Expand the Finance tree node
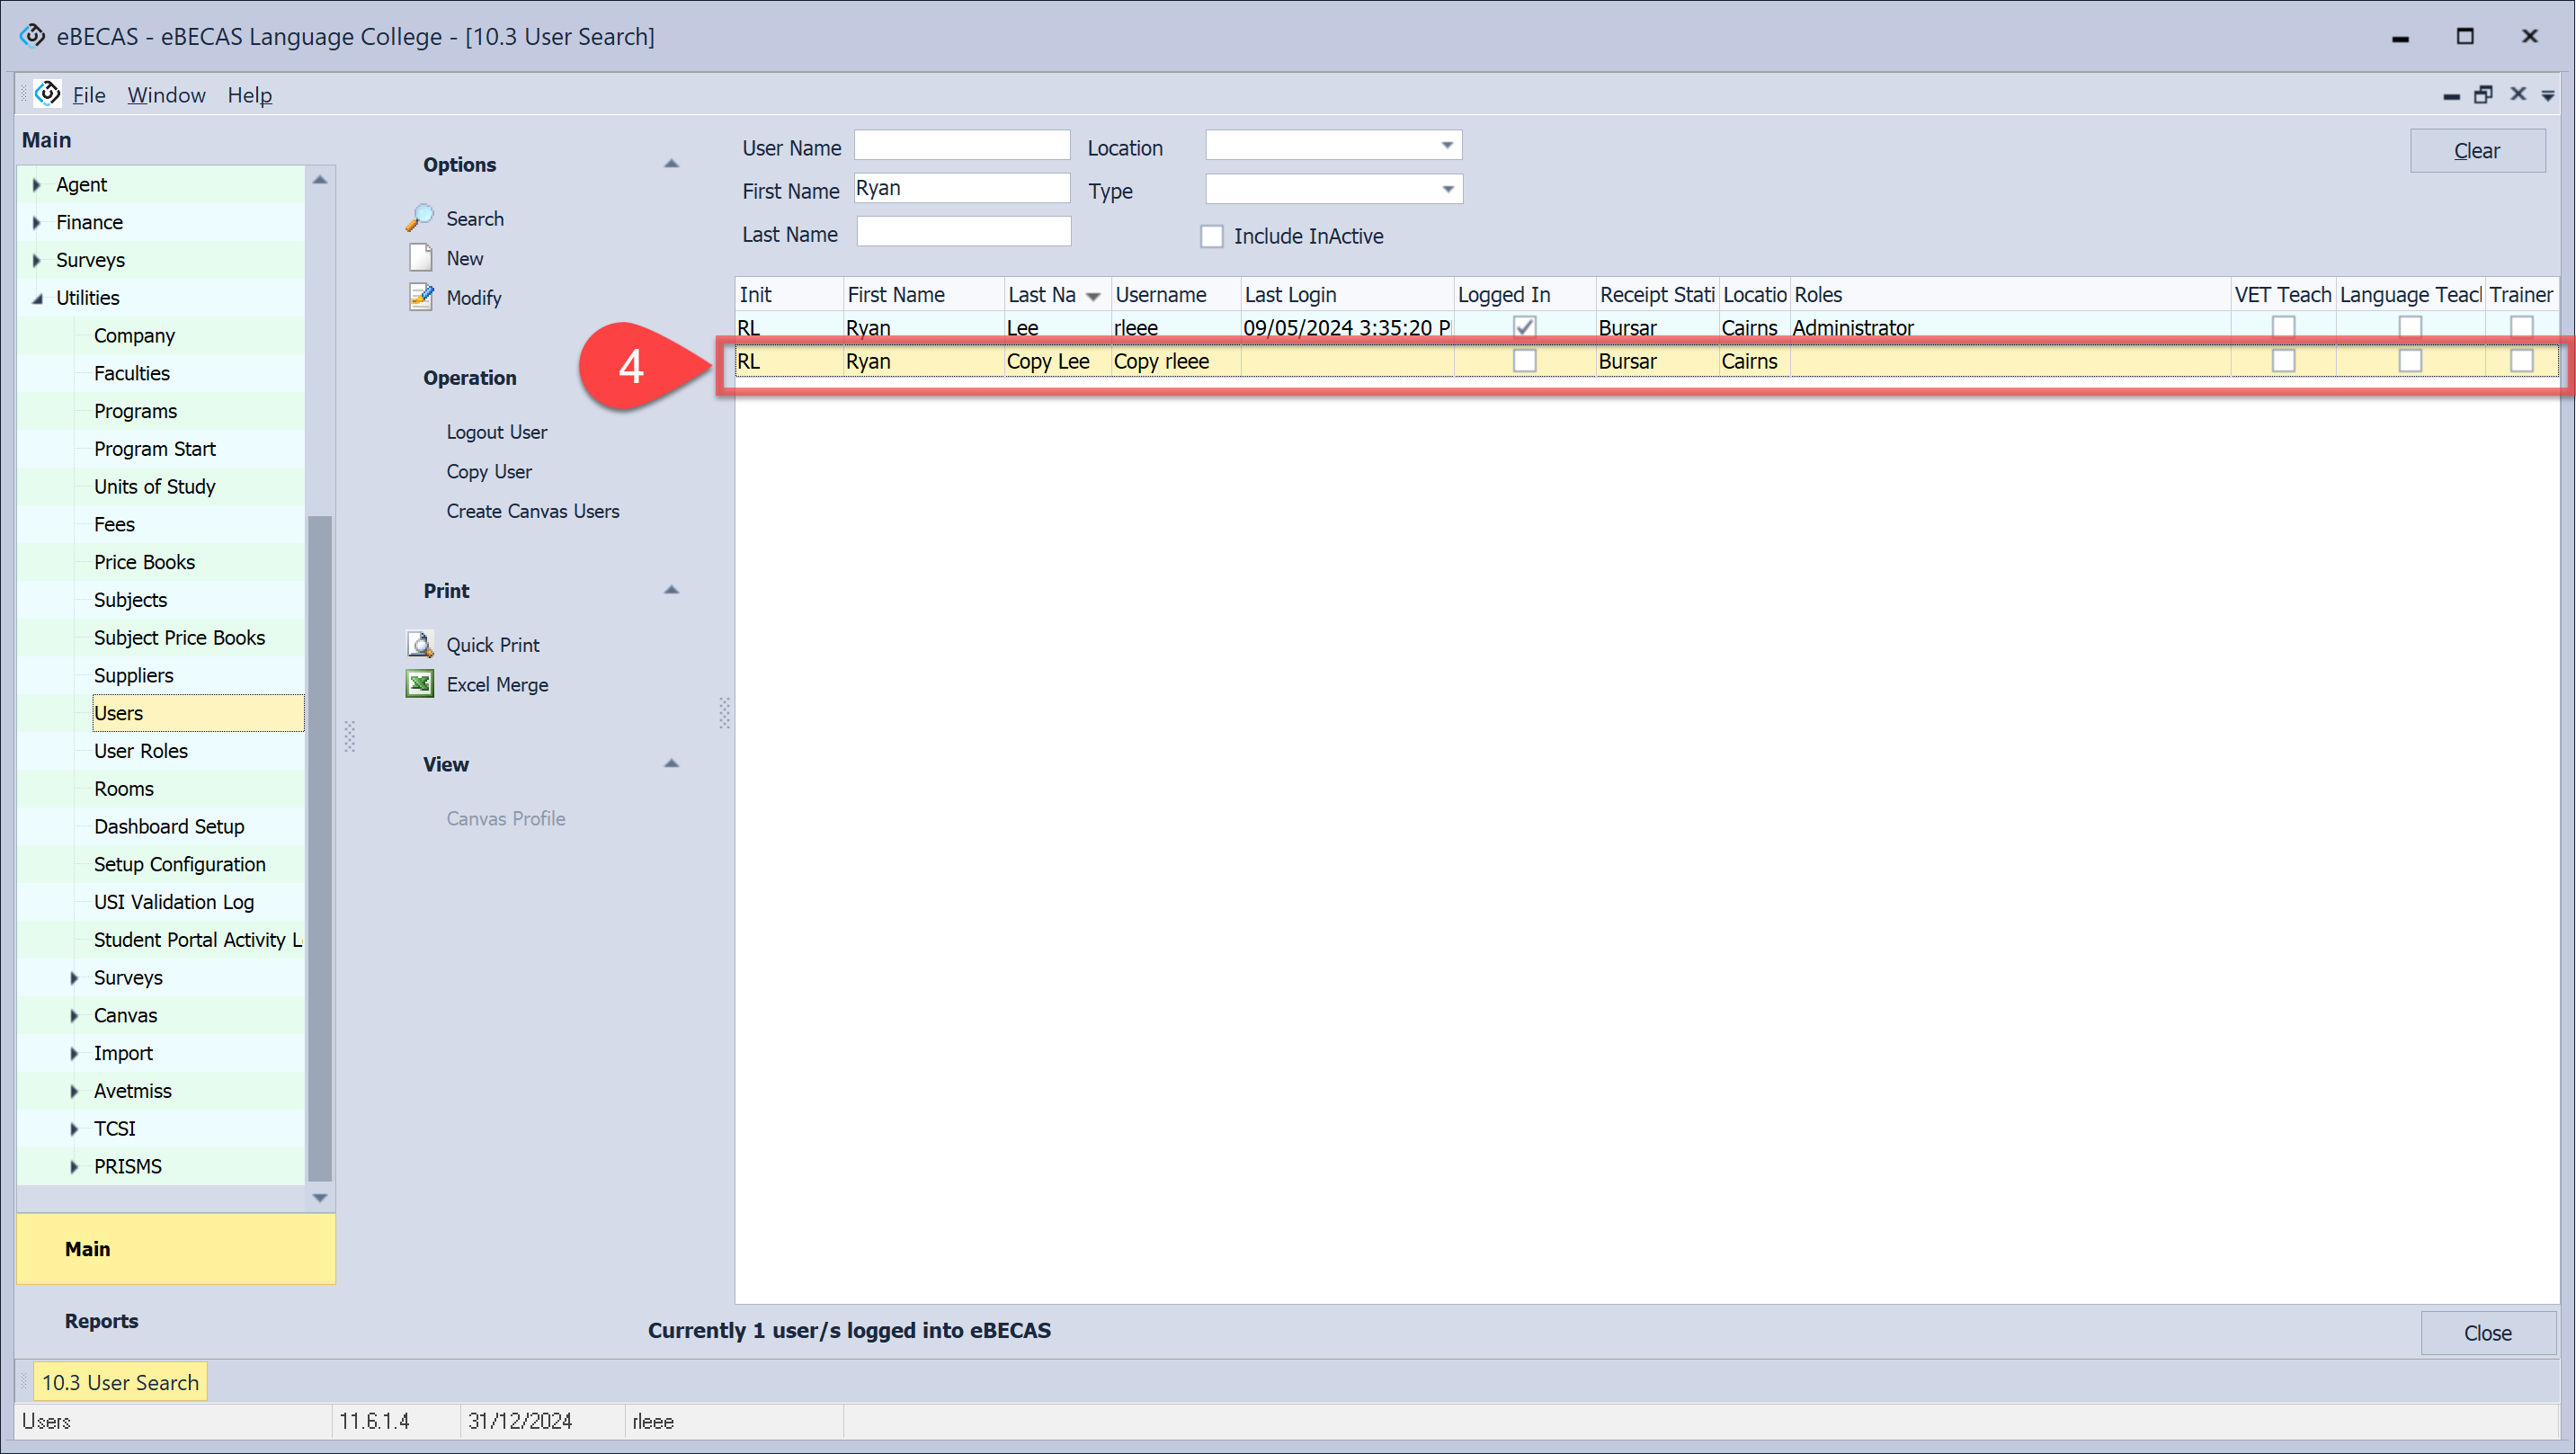Viewport: 2576px width, 1454px height. pyautogui.click(x=37, y=222)
